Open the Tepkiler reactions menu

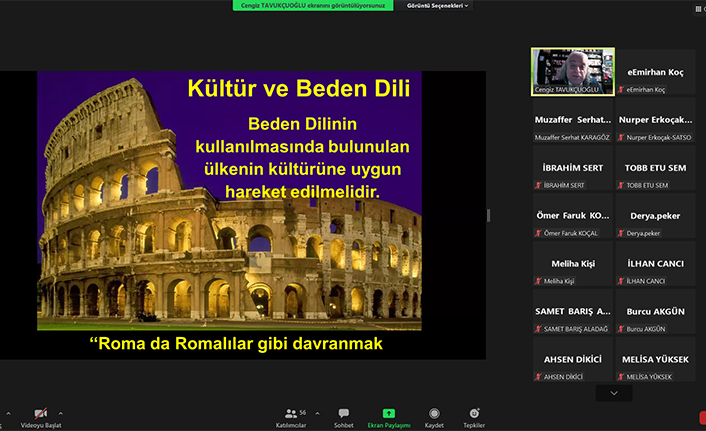point(474,413)
